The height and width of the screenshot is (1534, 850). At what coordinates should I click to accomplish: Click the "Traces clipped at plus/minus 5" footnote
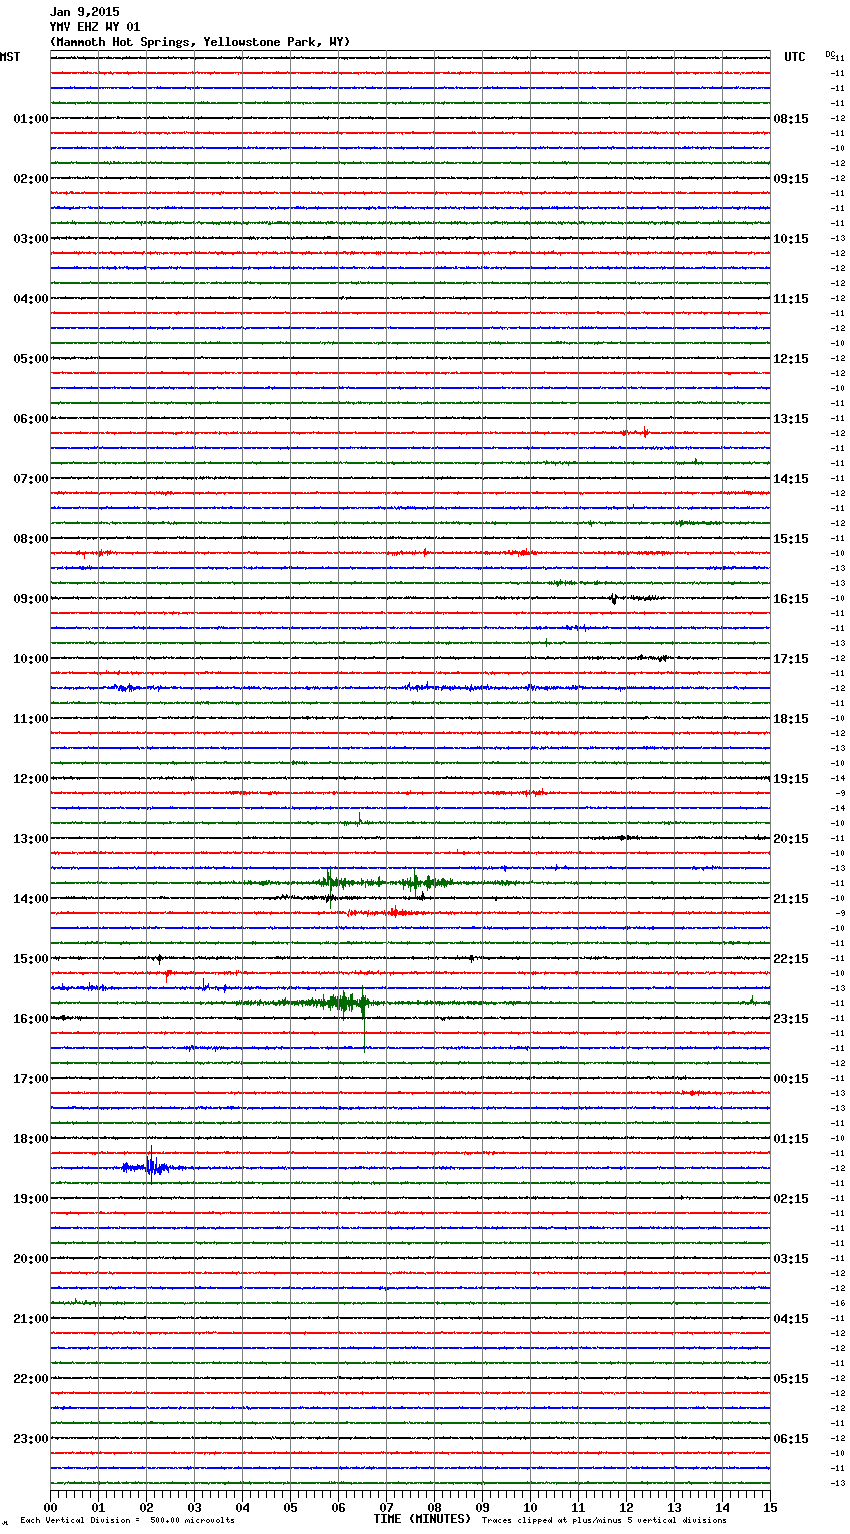coord(604,1521)
